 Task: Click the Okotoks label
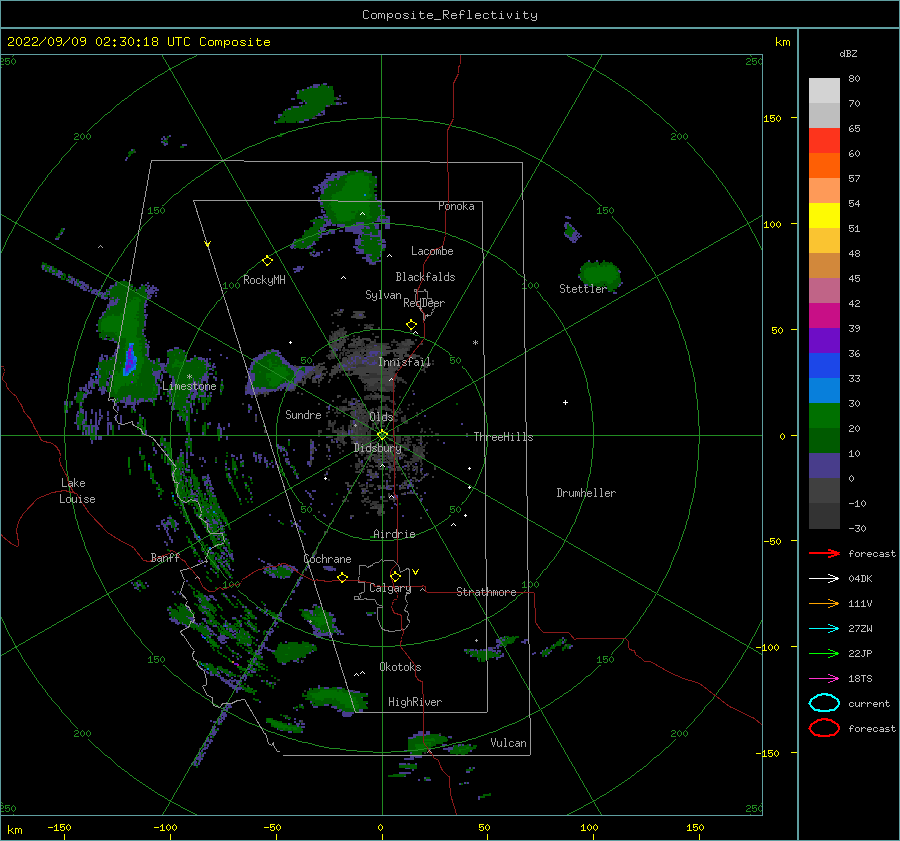pyautogui.click(x=400, y=667)
